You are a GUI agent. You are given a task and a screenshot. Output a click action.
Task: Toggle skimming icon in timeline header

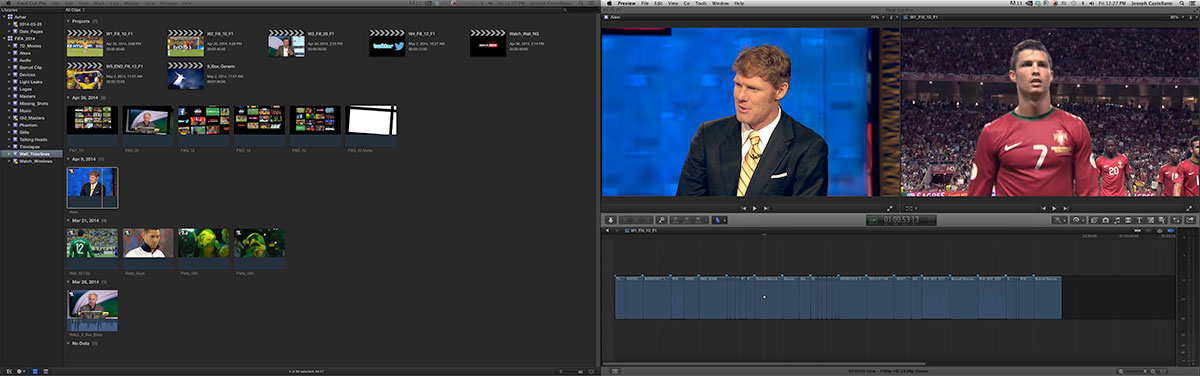click(x=1137, y=231)
